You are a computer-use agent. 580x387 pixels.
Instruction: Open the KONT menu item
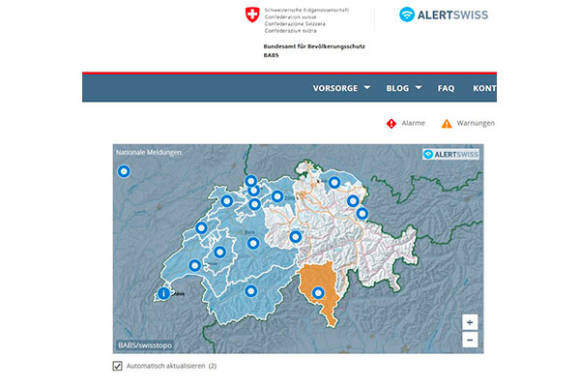pyautogui.click(x=484, y=88)
